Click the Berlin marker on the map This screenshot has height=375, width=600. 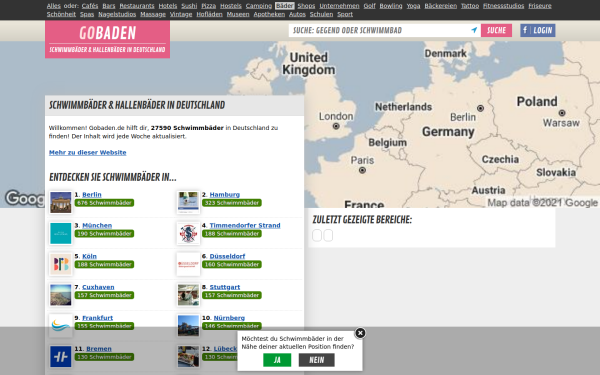coord(480,108)
